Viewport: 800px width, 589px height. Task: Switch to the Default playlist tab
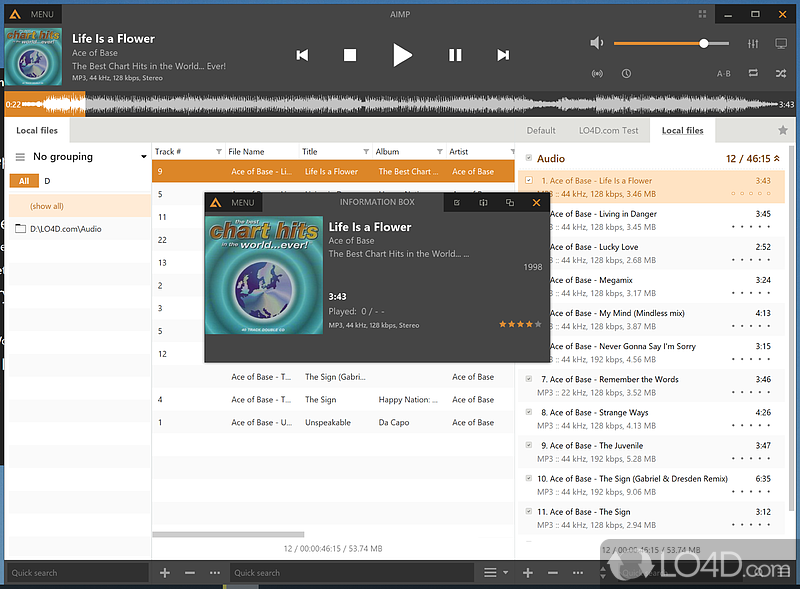point(541,131)
